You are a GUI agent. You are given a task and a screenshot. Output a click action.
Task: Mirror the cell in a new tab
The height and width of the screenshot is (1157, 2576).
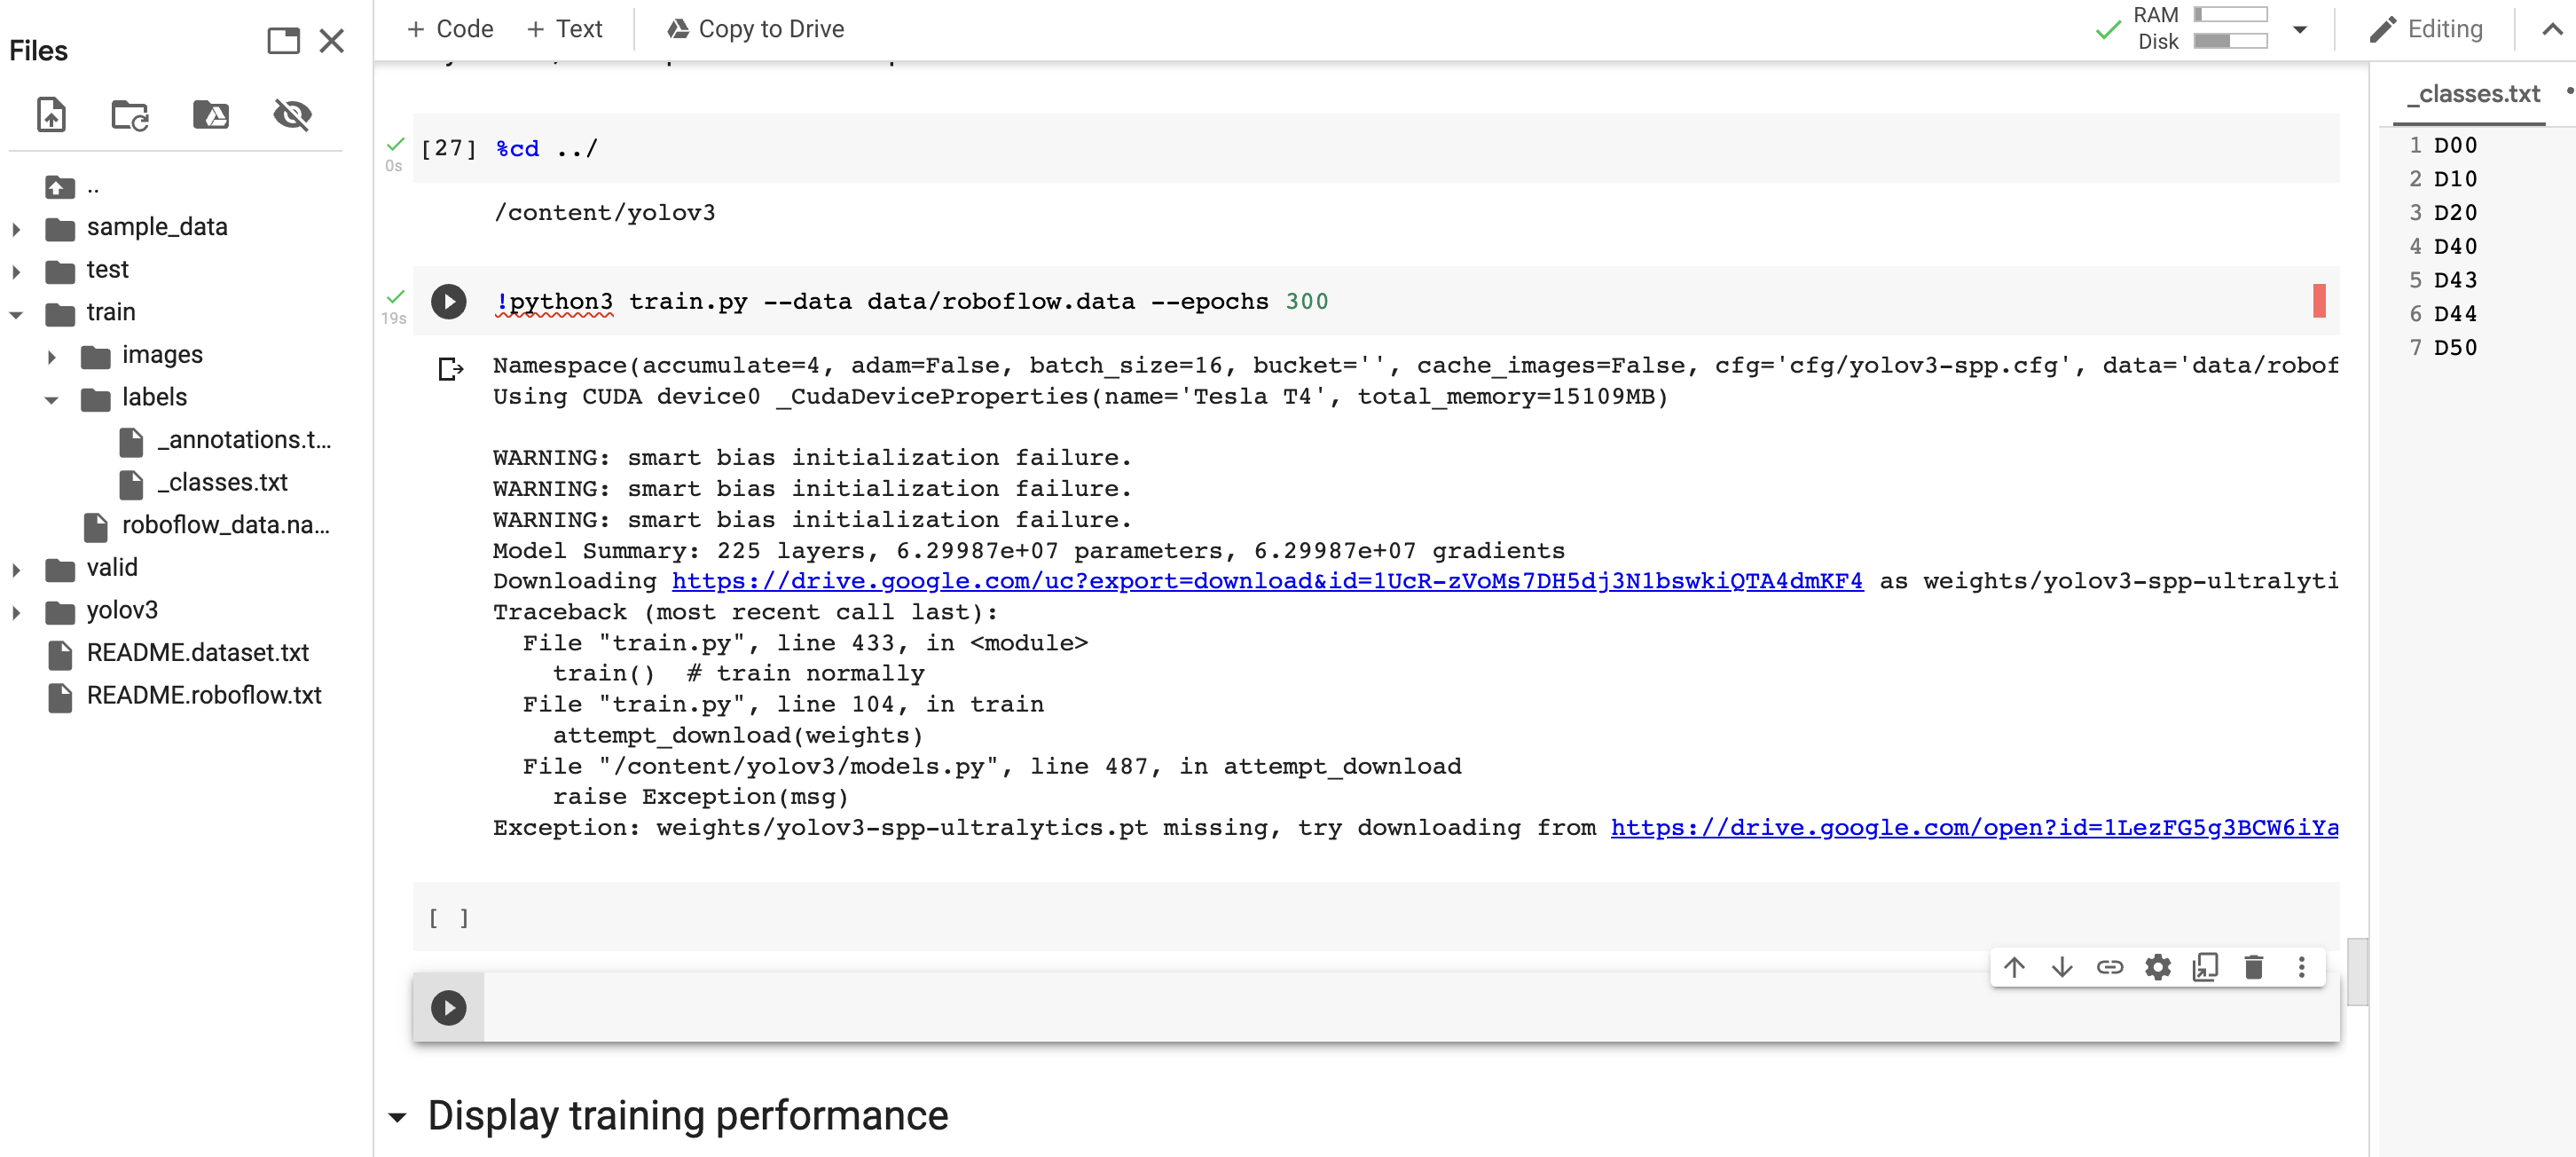[x=2205, y=967]
